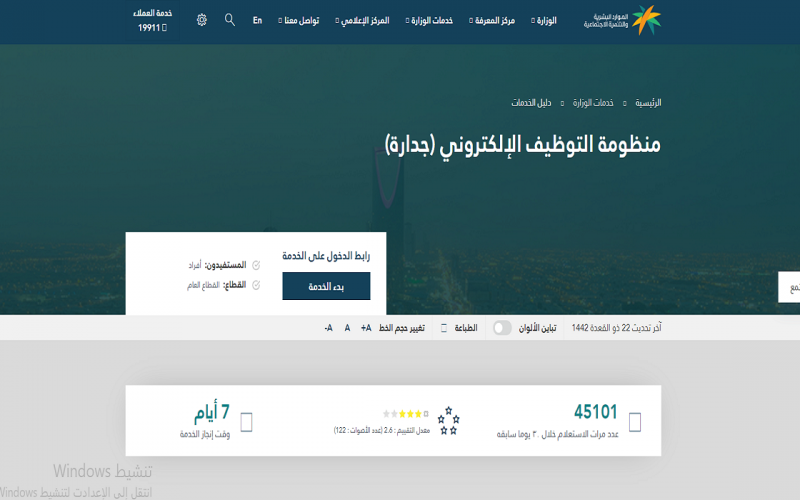Click آخر تحديث 22 ذو القعدة 1442 text
Image resolution: width=800 pixels, height=500 pixels.
tap(616, 328)
